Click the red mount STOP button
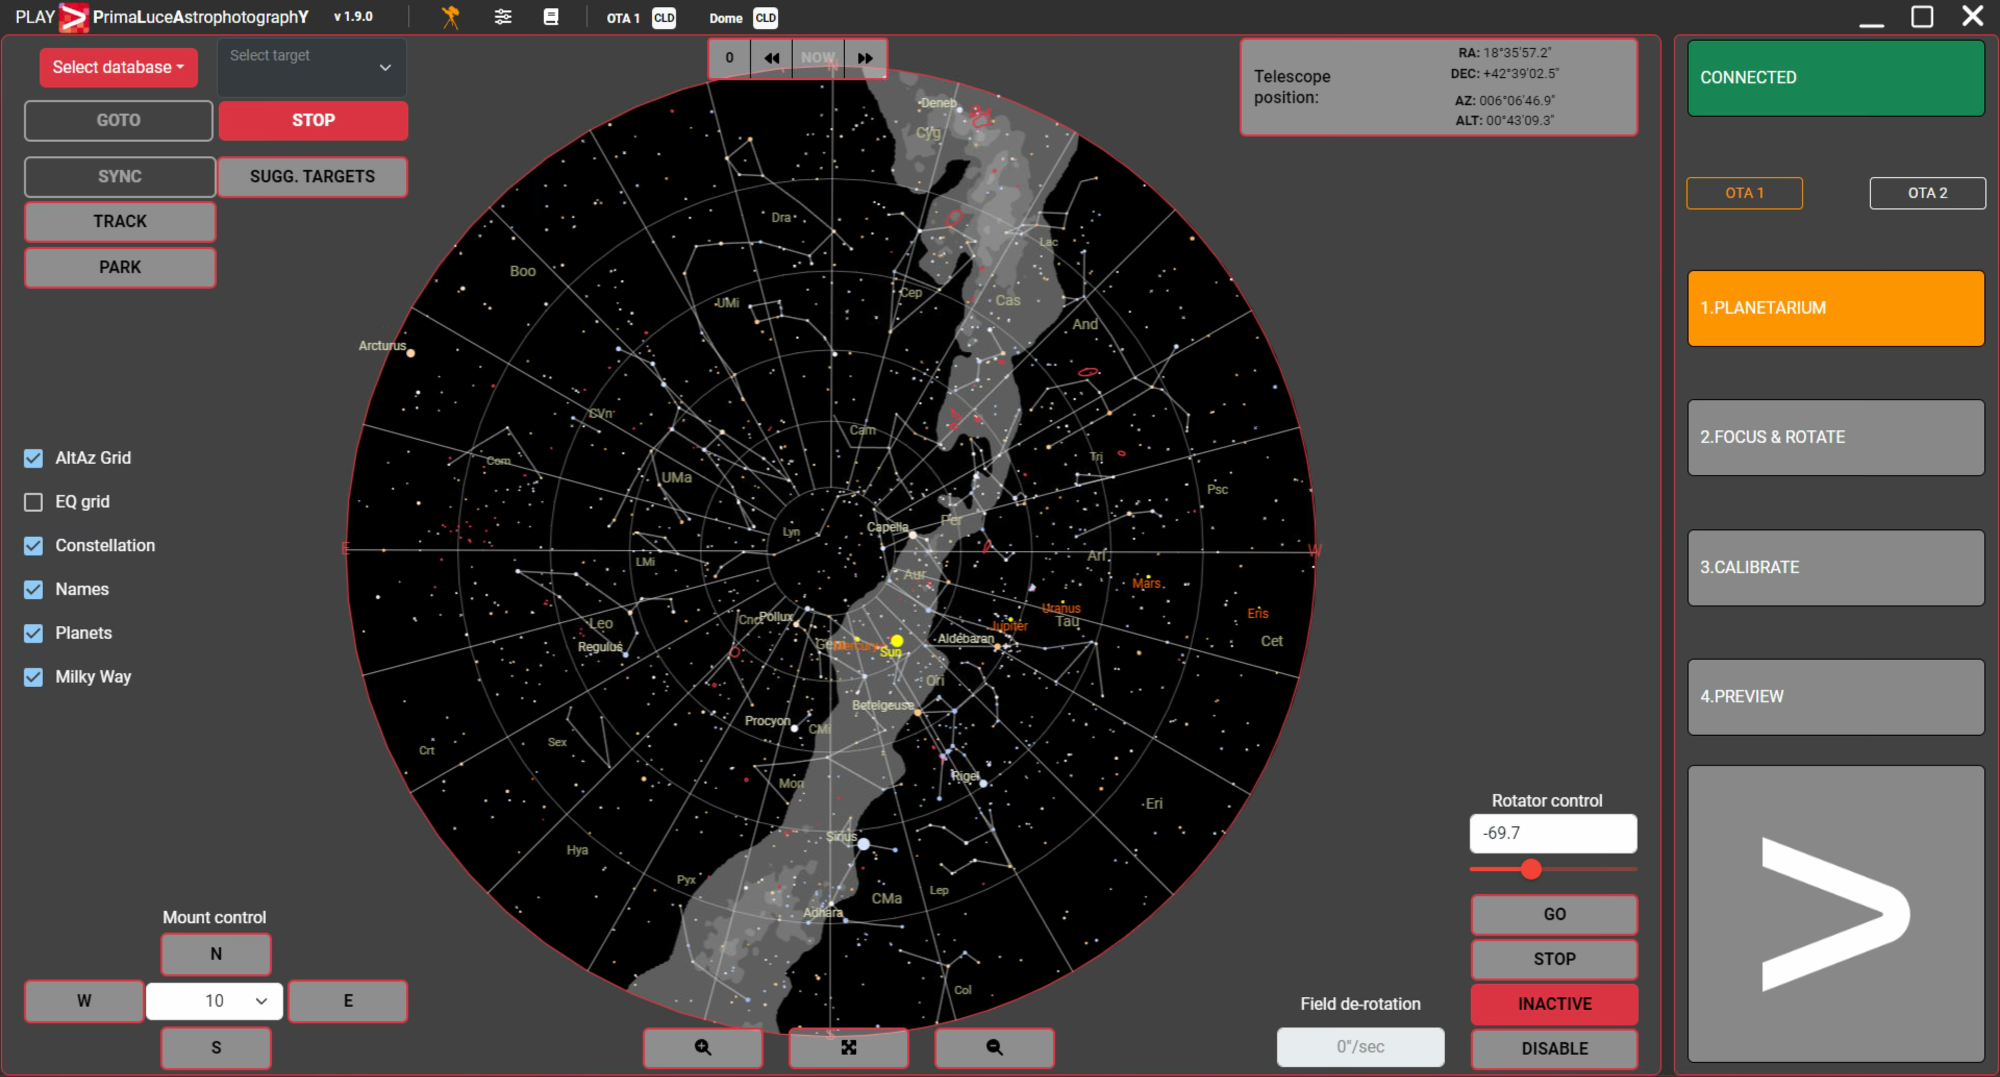This screenshot has height=1077, width=2000. tap(313, 120)
